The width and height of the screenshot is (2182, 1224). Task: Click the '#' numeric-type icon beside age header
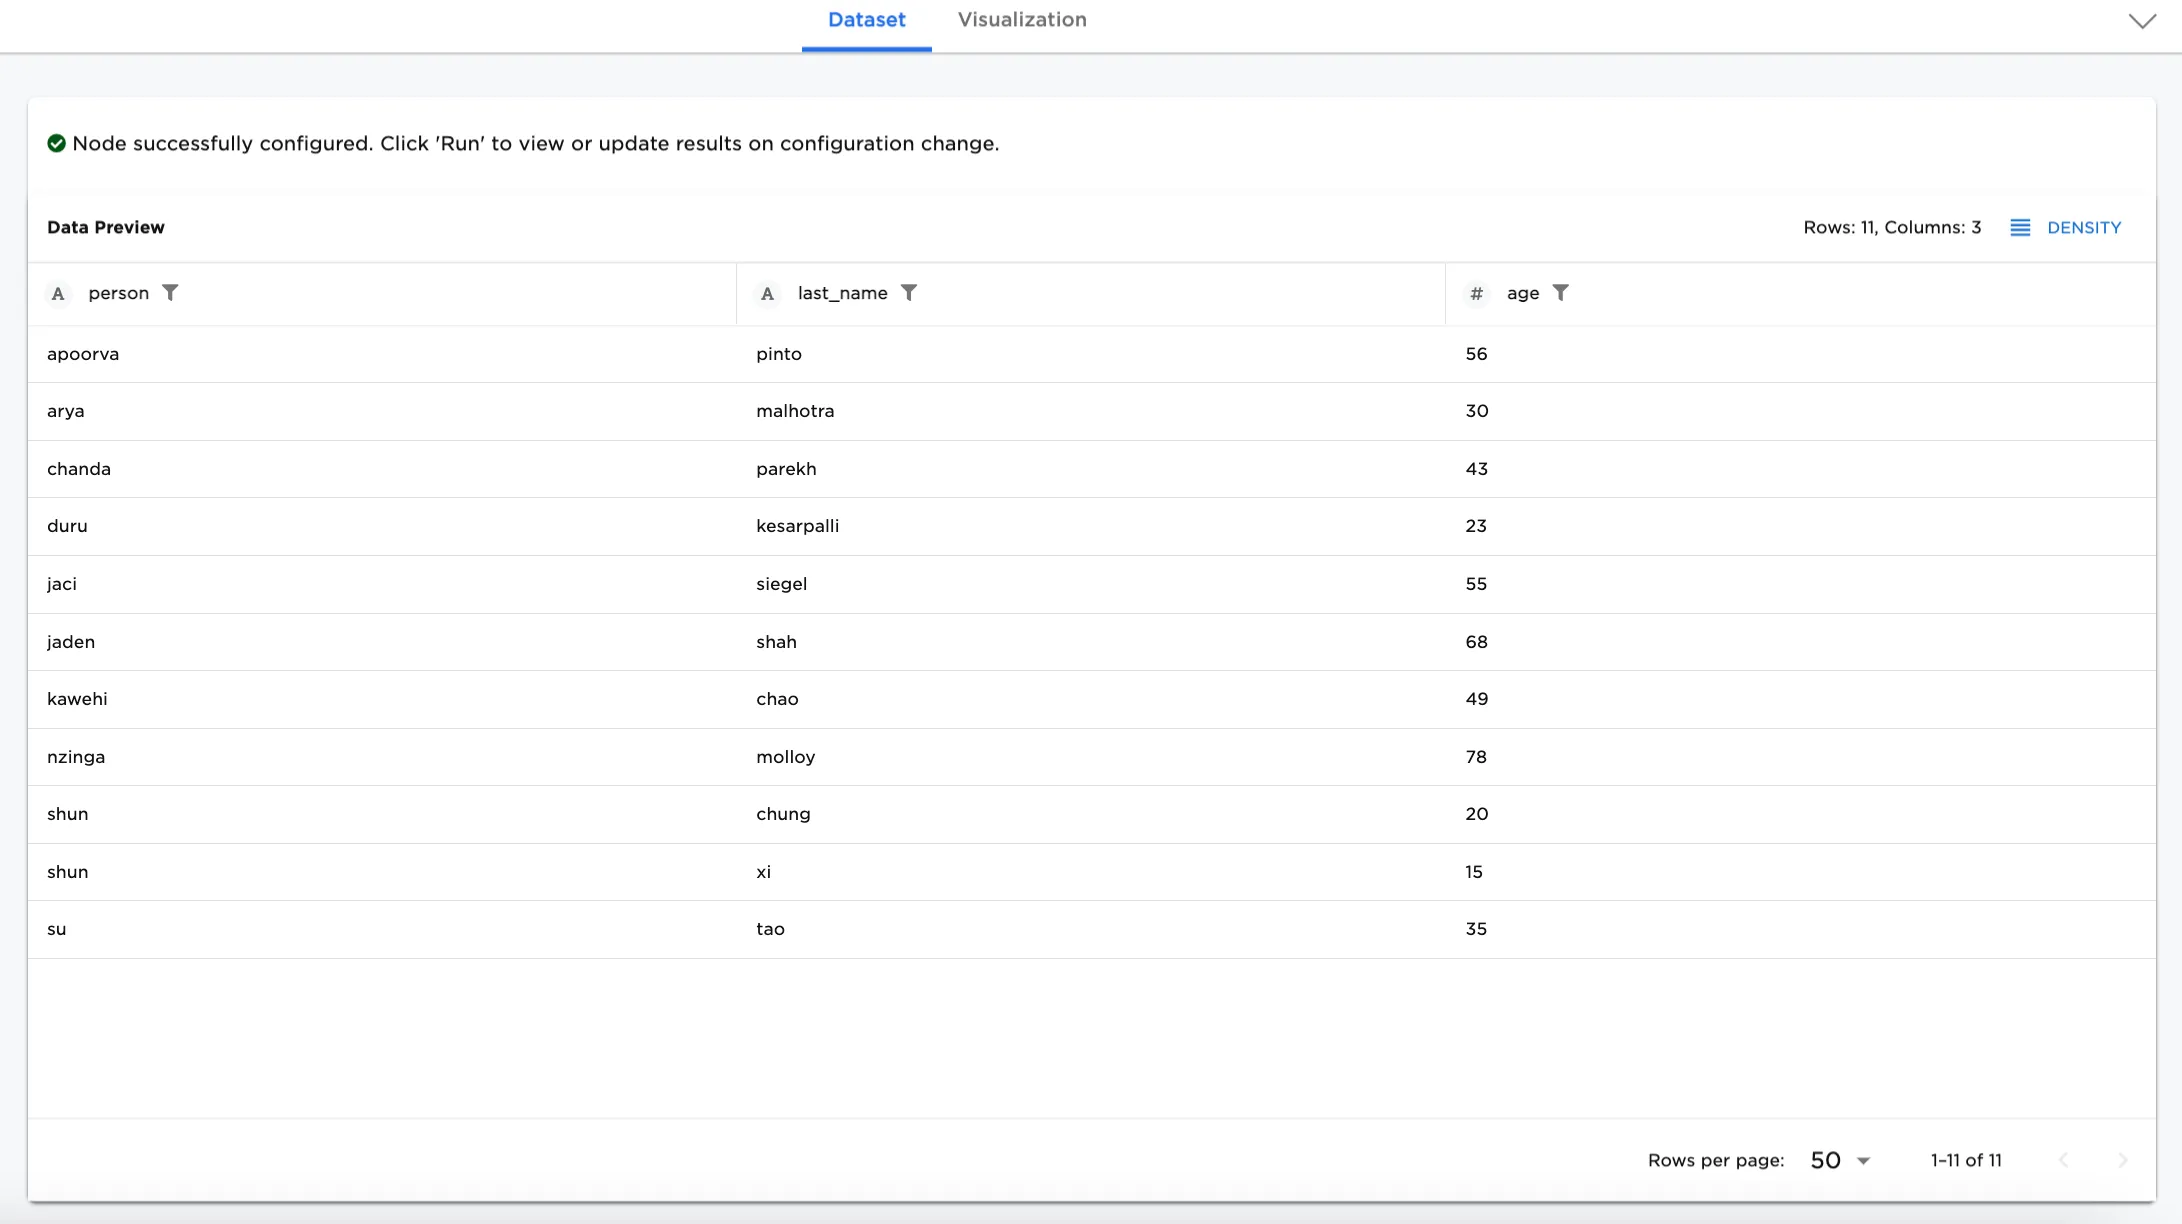click(1477, 293)
